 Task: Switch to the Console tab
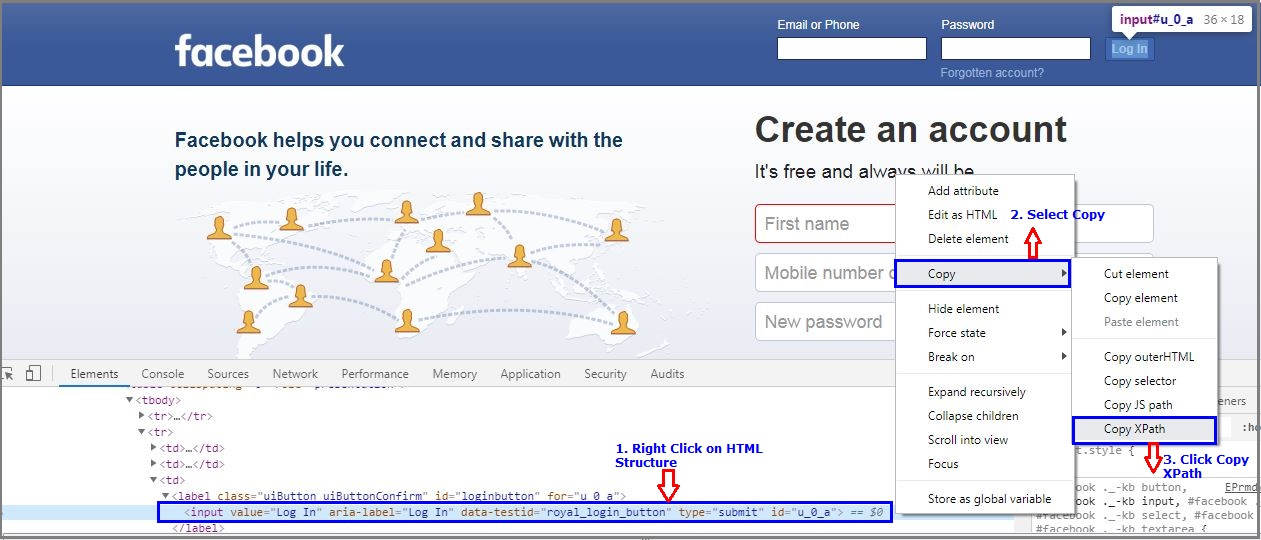coord(162,374)
